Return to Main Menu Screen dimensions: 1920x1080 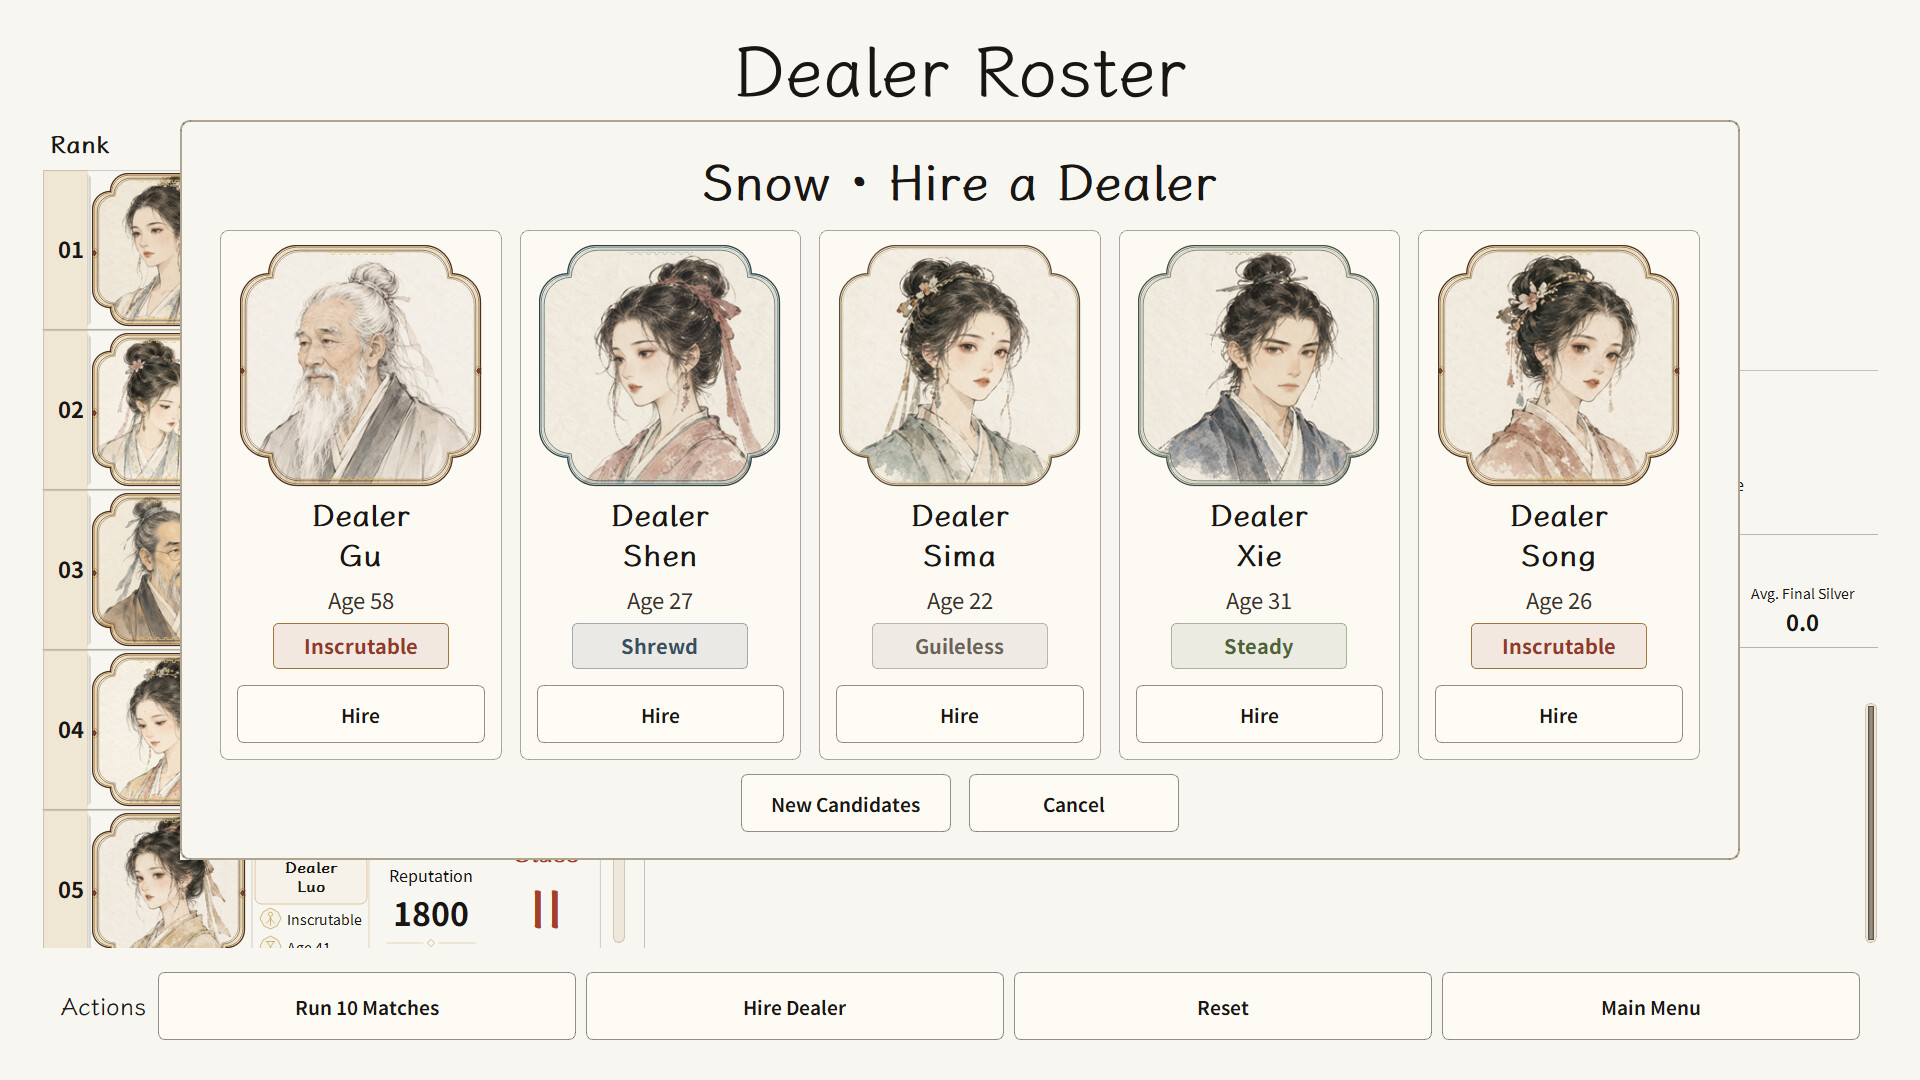[x=1651, y=1007]
